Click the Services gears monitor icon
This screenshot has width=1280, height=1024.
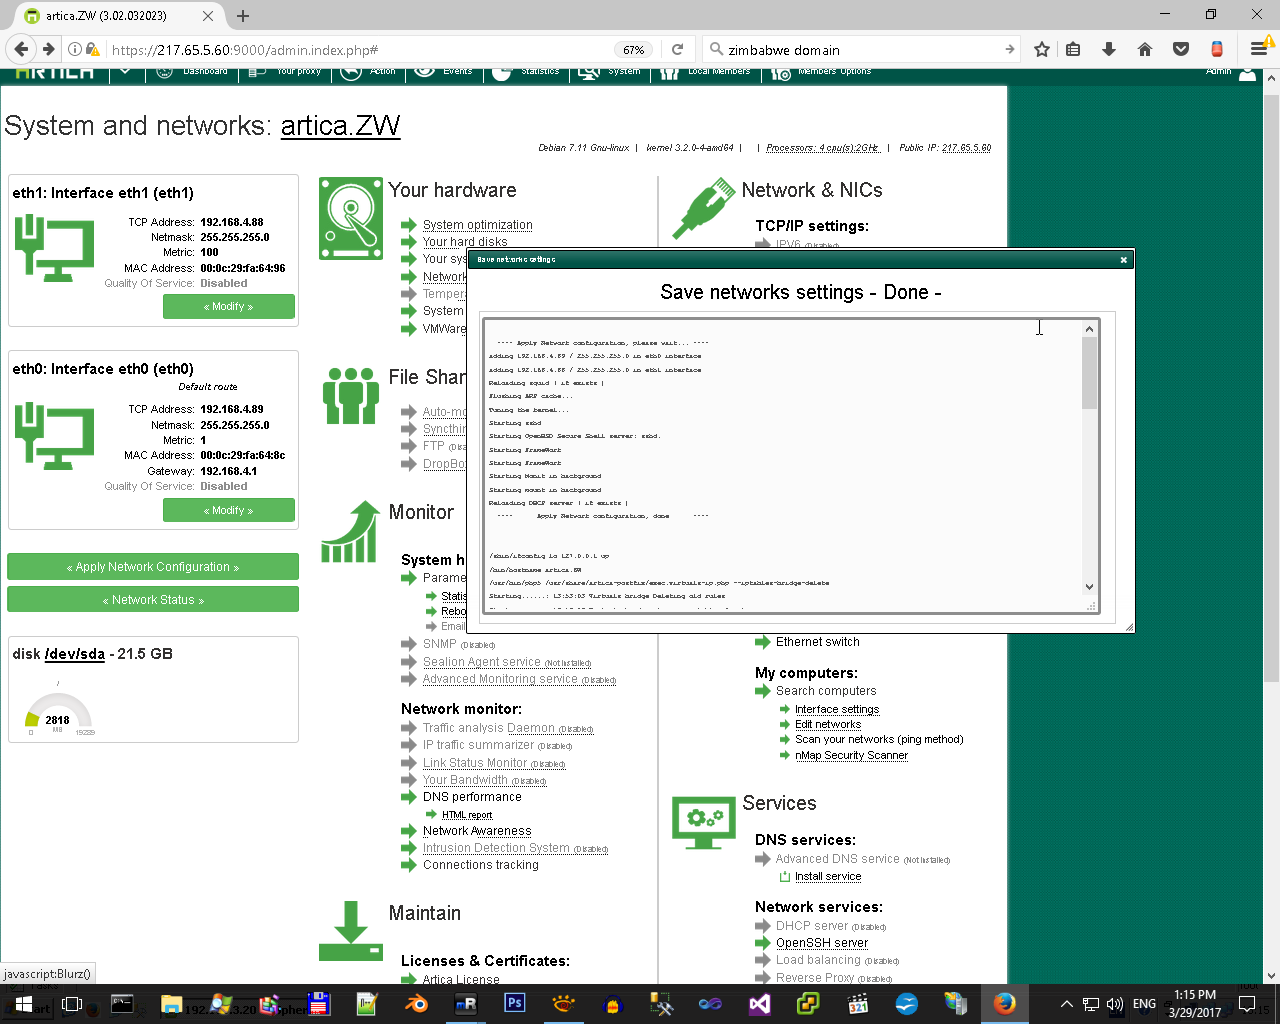[x=704, y=822]
